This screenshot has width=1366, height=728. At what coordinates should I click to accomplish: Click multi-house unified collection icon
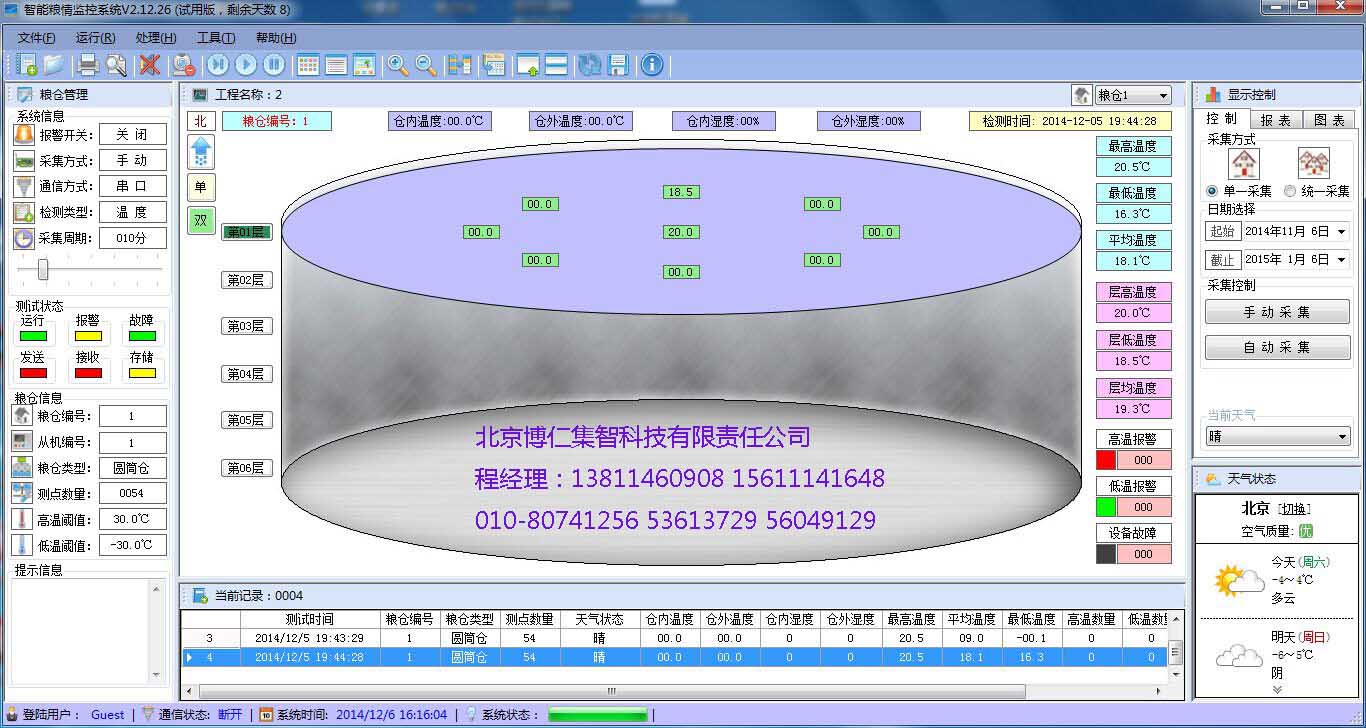[x=1313, y=163]
